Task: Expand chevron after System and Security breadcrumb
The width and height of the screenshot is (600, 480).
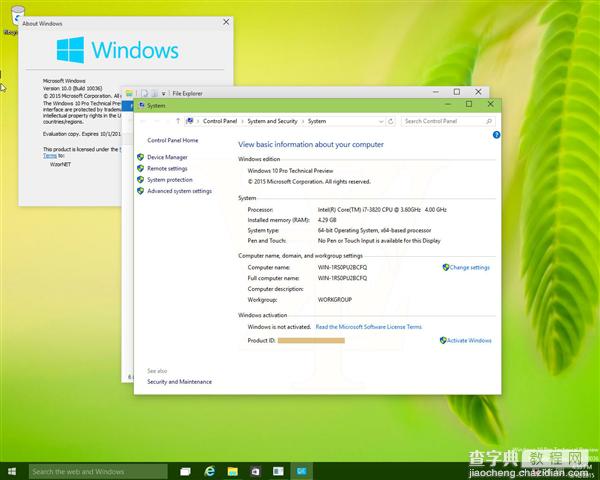Action: pyautogui.click(x=303, y=121)
